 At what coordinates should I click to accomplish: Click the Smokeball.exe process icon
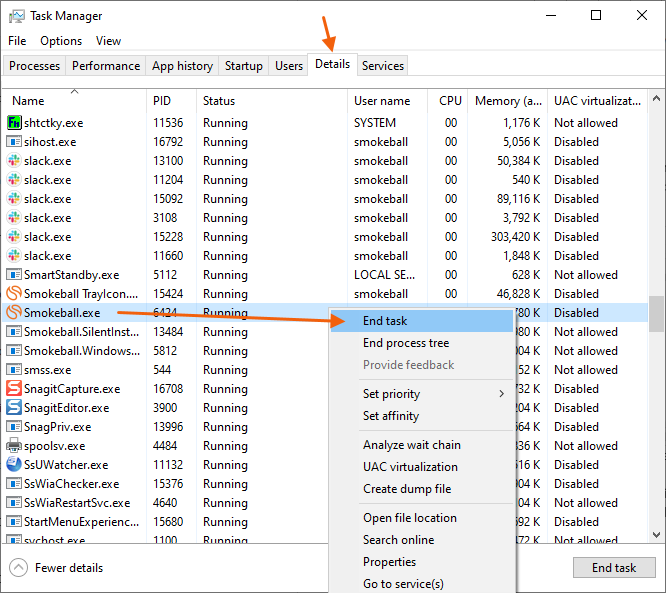pos(14,313)
